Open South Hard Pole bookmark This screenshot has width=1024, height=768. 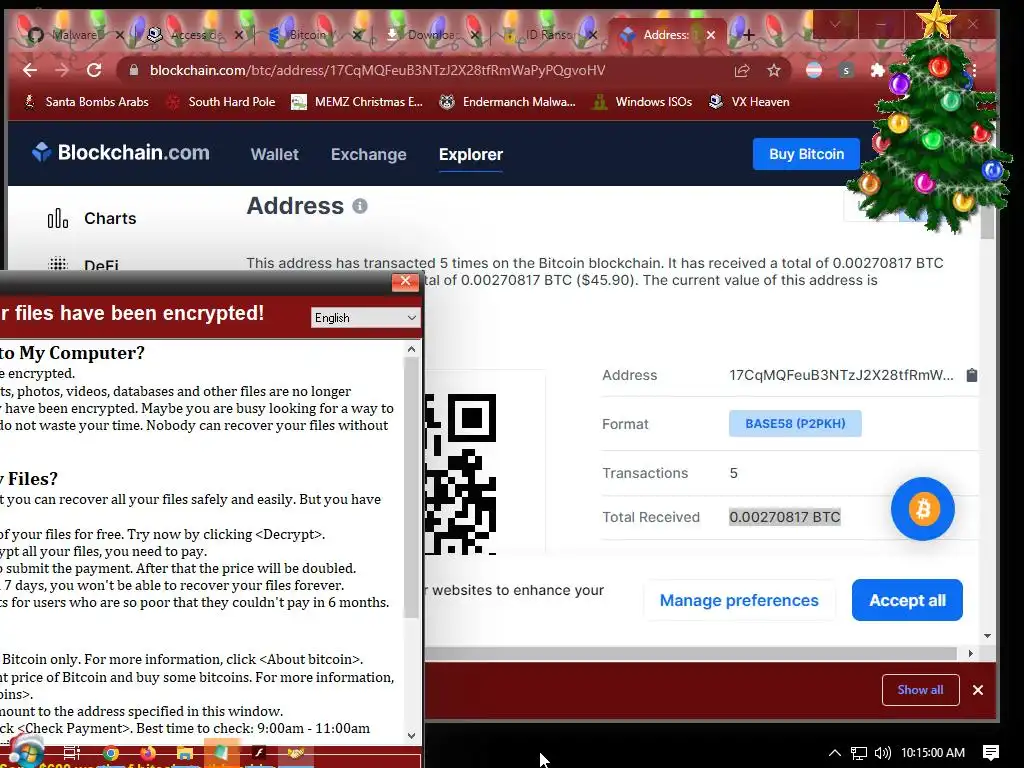pos(221,102)
